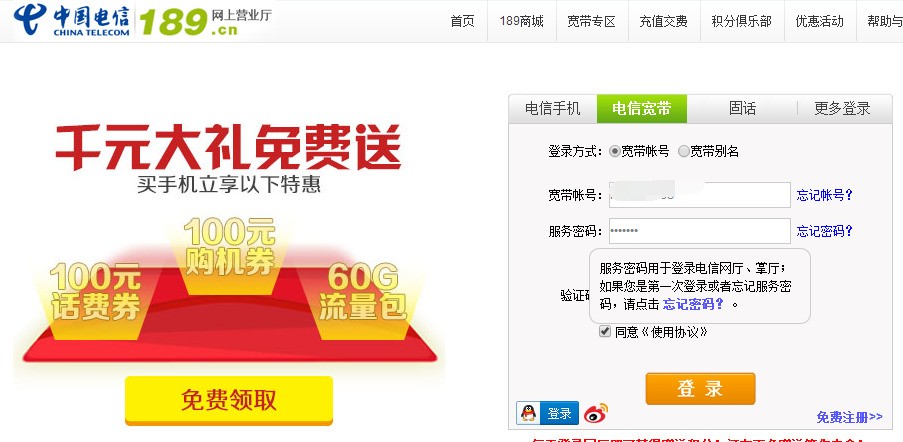Click 忘记密码? link beside the password field
Image resolution: width=903 pixels, height=442 pixels.
pos(824,231)
